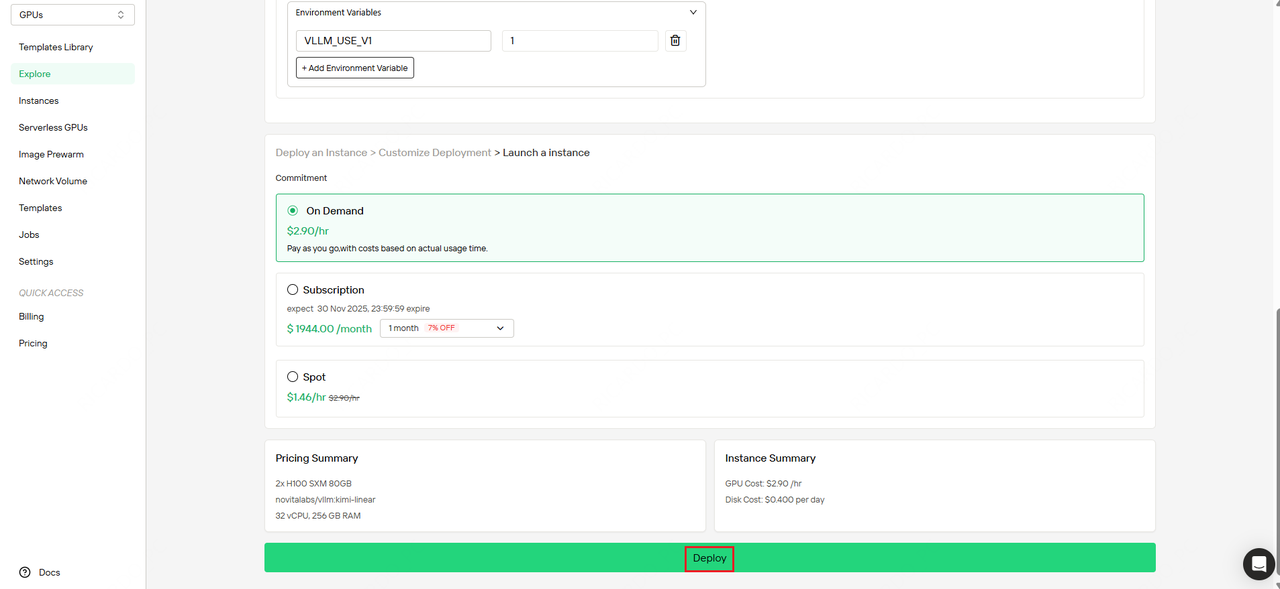Screen dimensions: 1280x589
Task: Click the 2x H100 SXM 80GB text
Action: pos(313,483)
